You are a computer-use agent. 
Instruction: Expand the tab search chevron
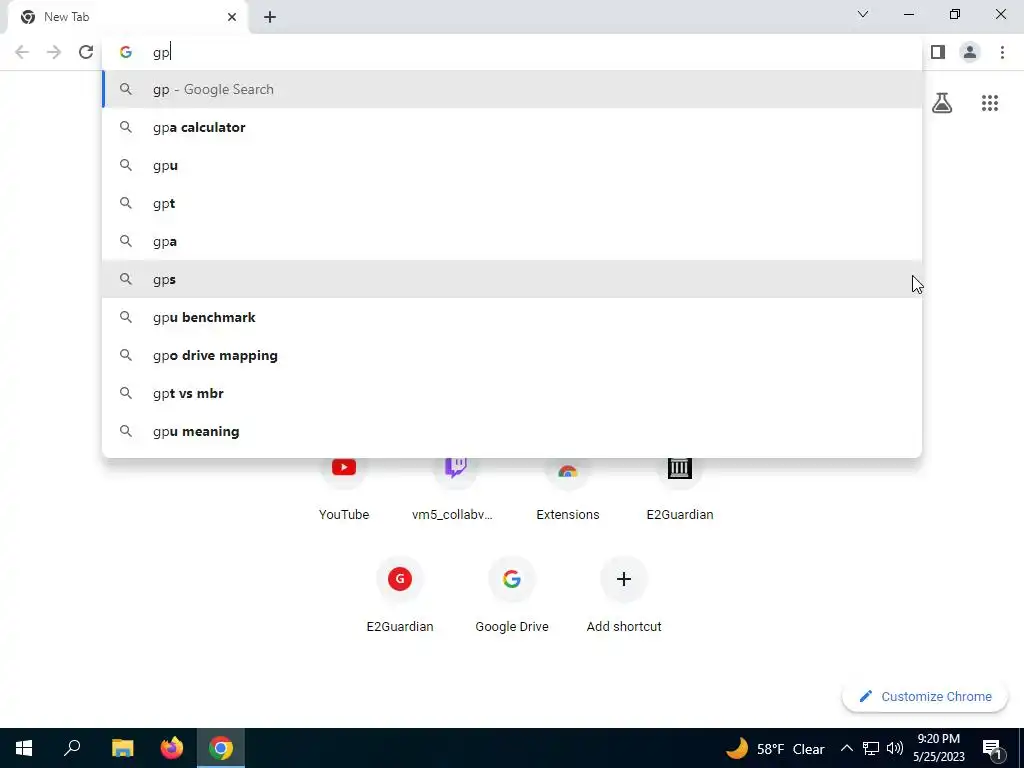[x=863, y=14]
